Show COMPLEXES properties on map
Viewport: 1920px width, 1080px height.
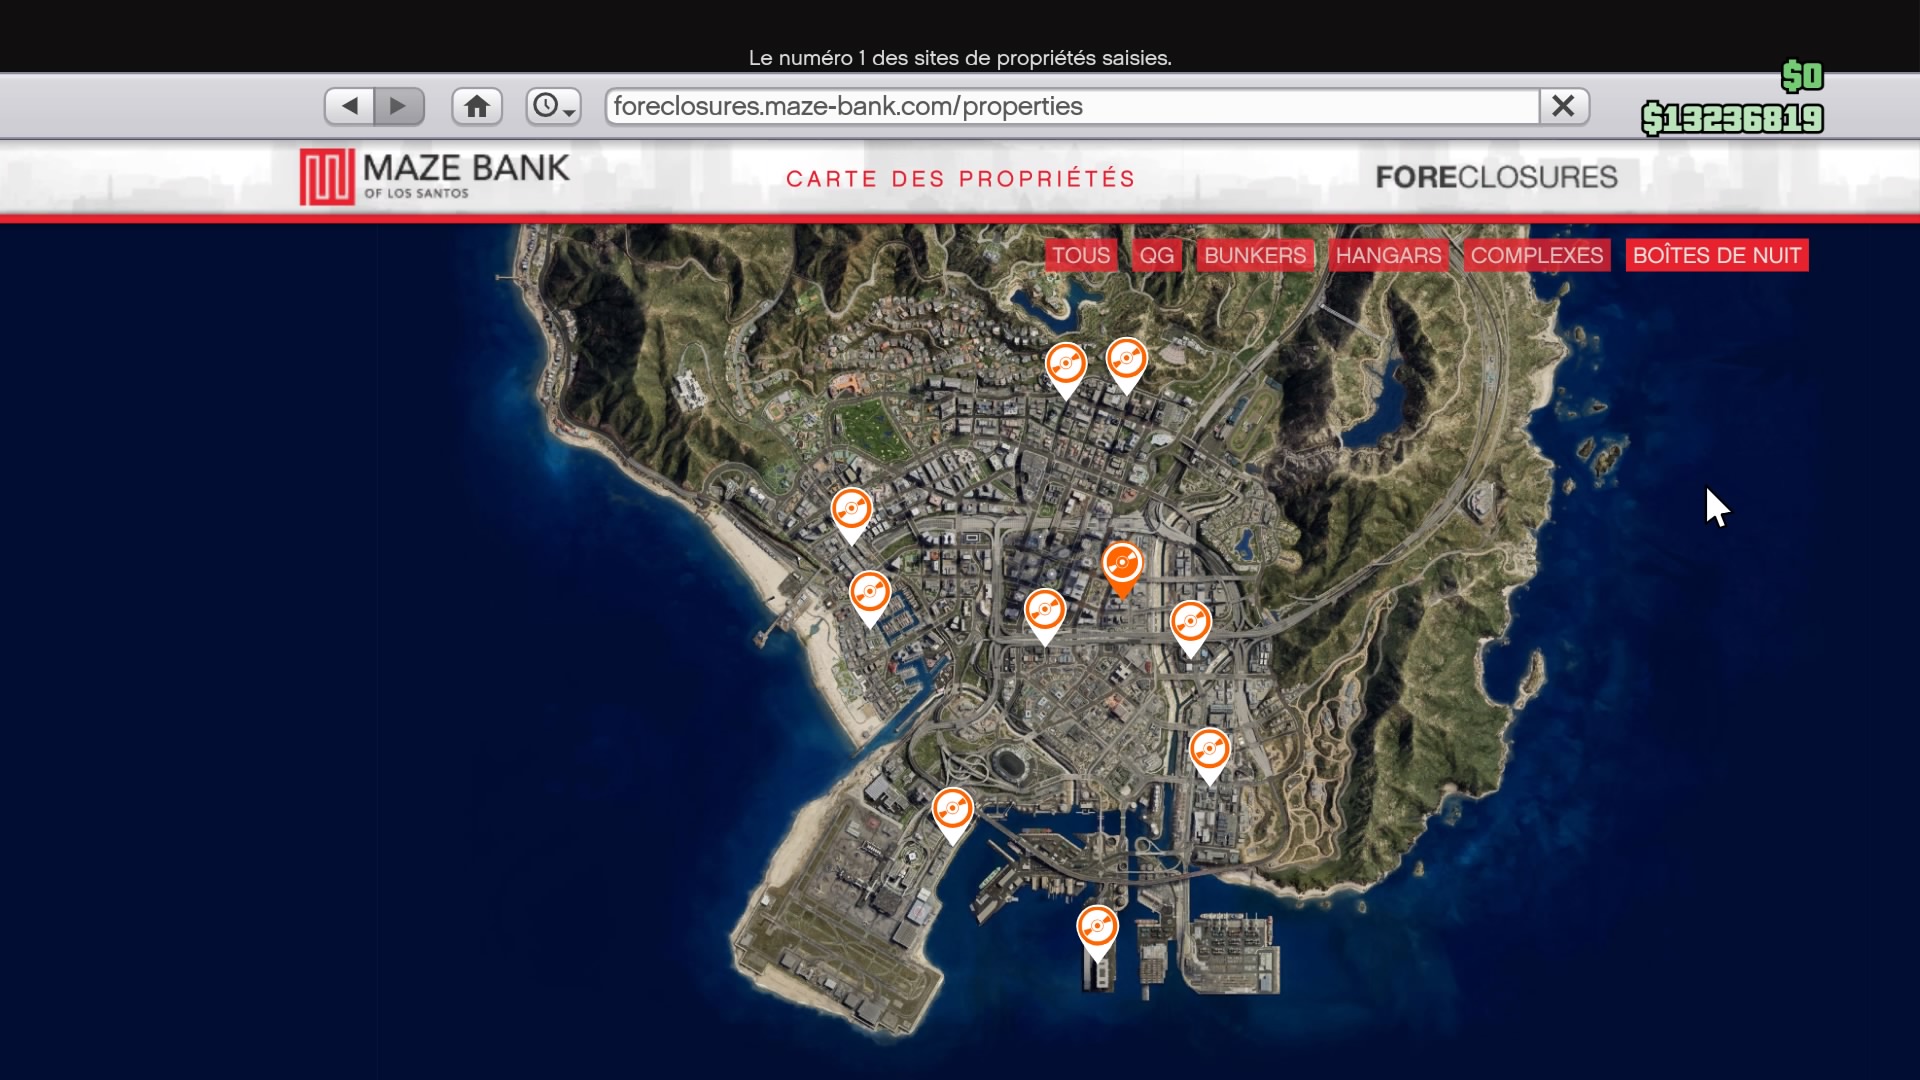pyautogui.click(x=1536, y=255)
